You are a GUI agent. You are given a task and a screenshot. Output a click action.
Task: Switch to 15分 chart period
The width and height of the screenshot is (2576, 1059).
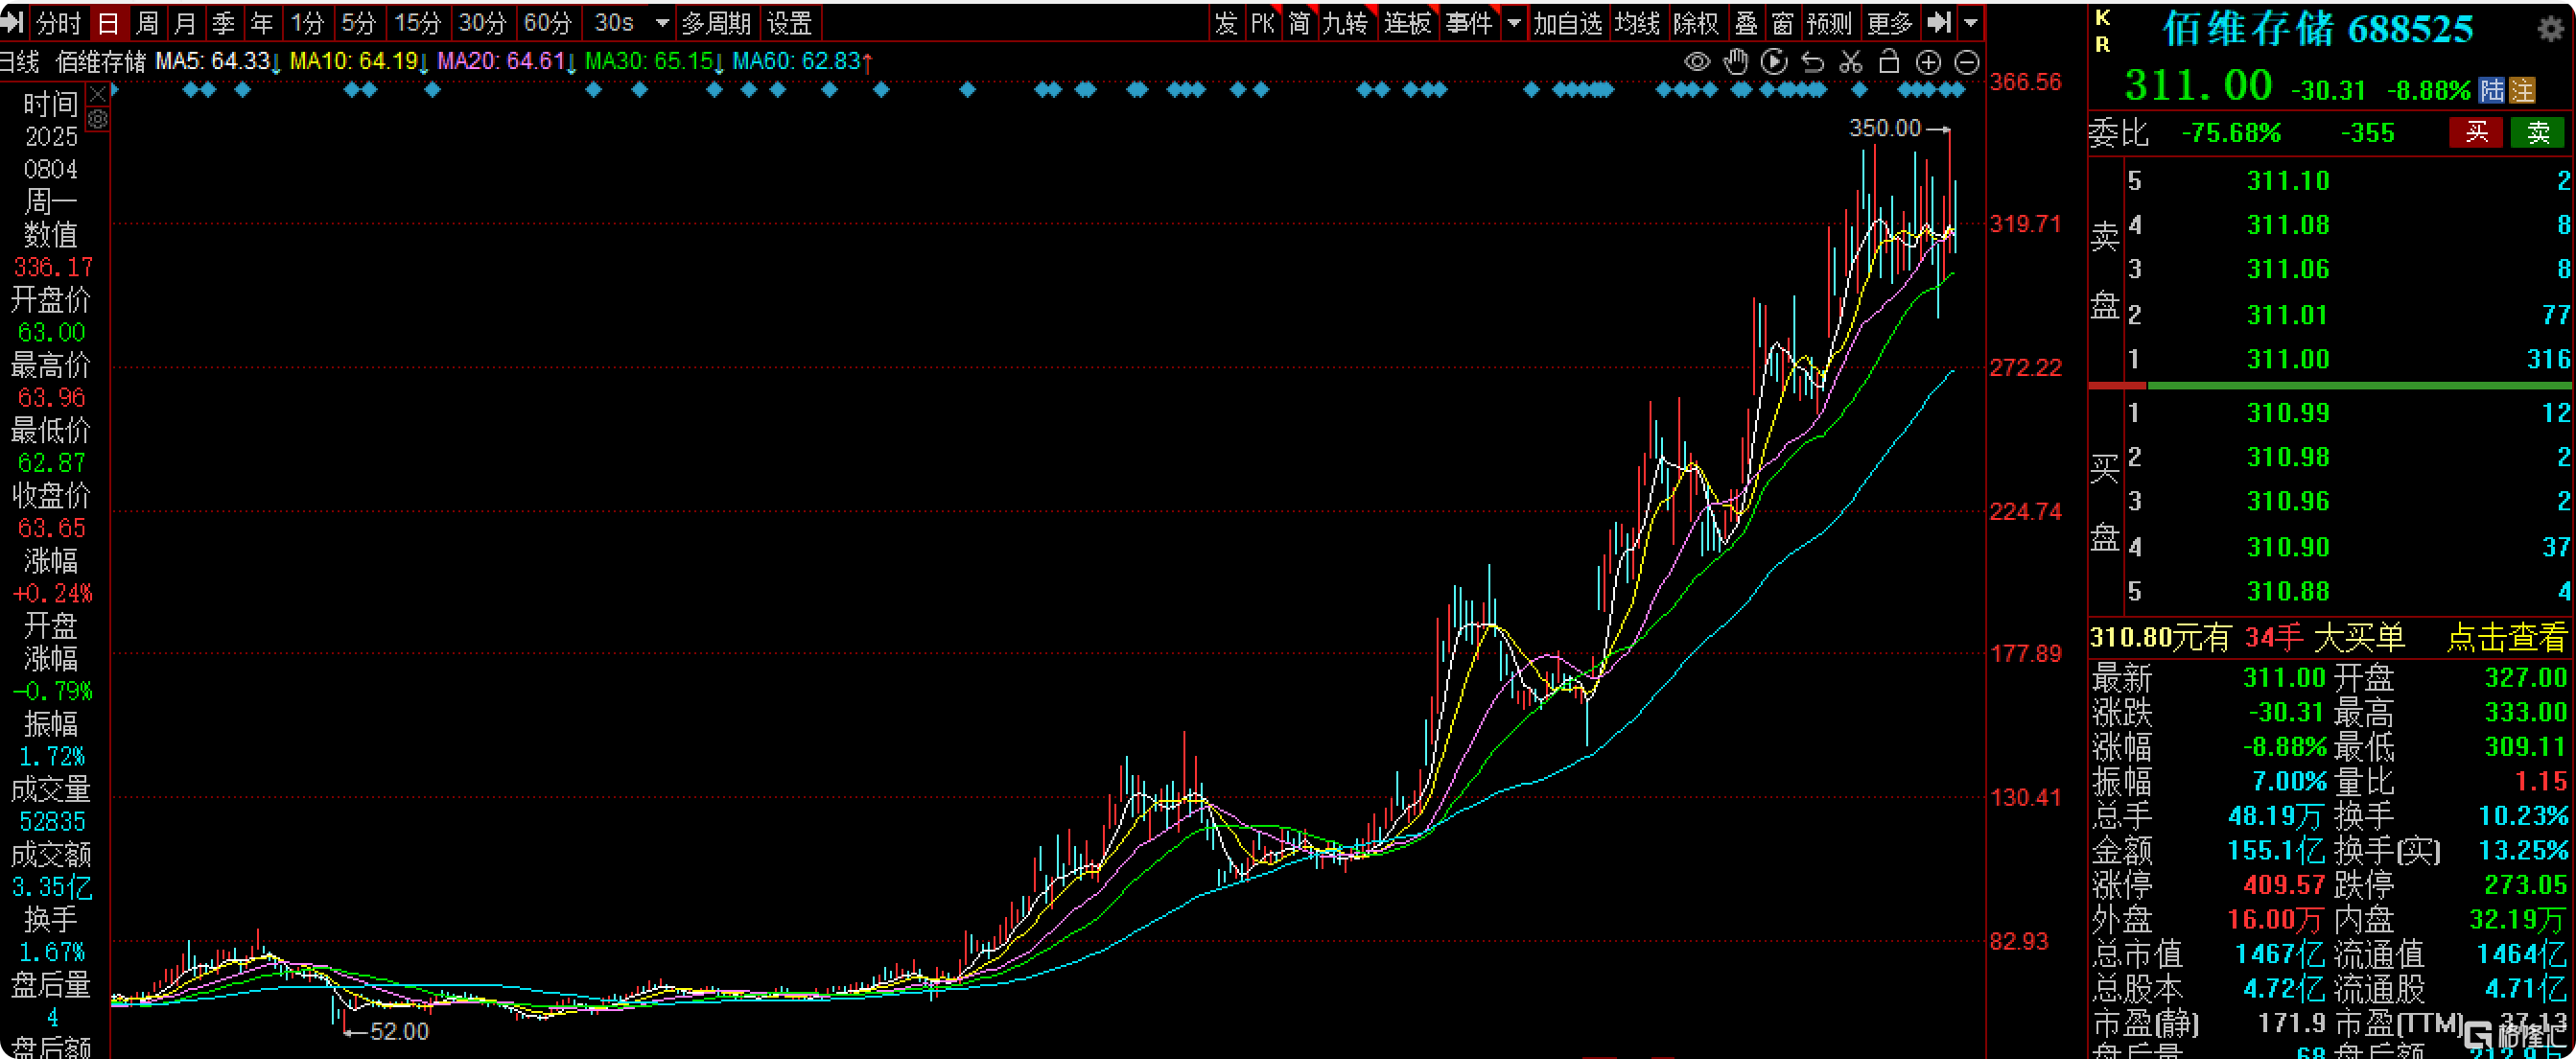(417, 22)
